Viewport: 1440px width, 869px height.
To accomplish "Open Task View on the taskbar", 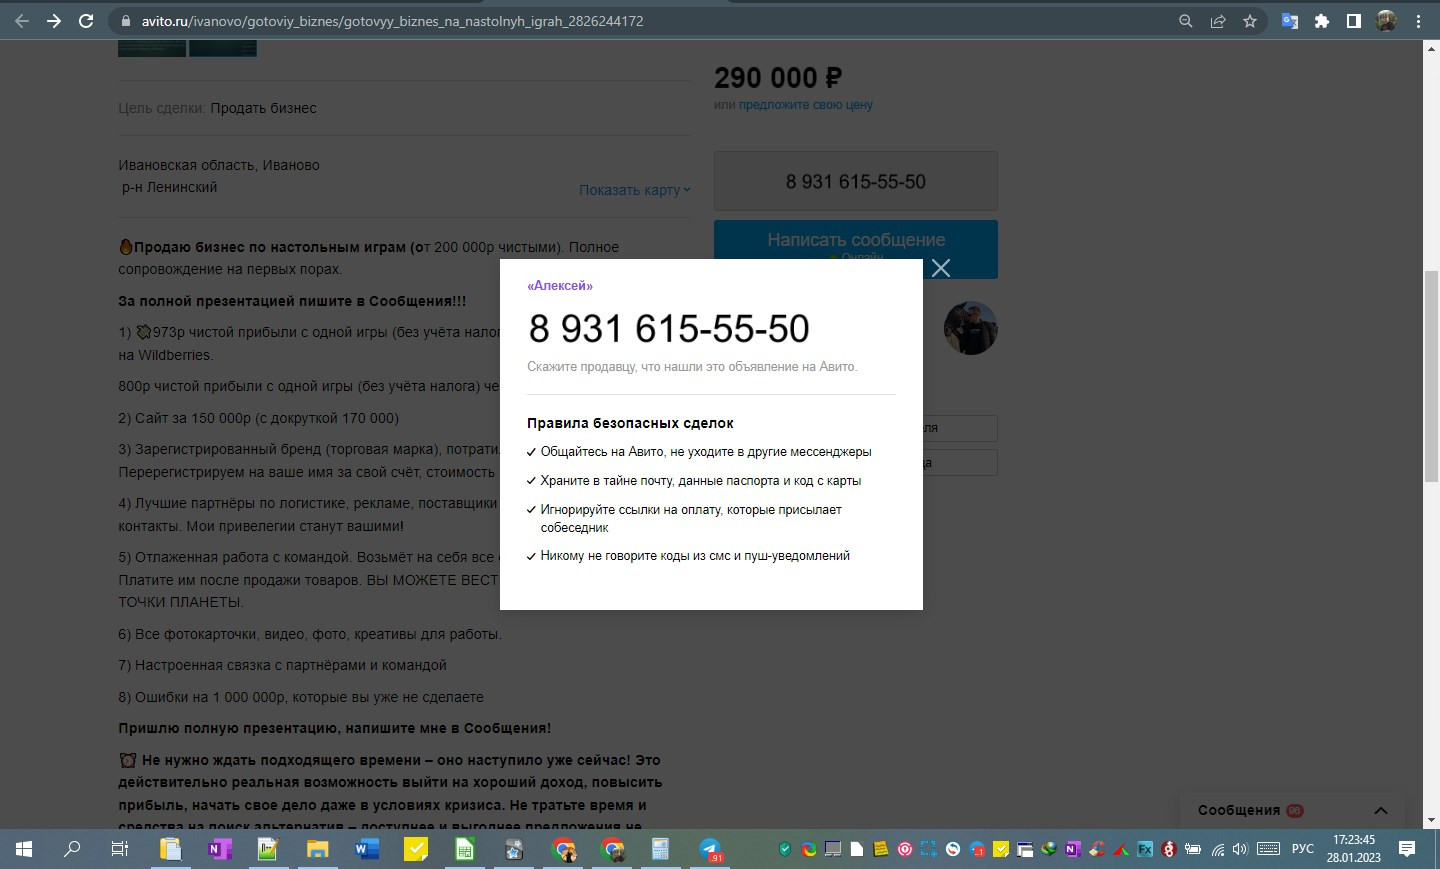I will point(120,849).
